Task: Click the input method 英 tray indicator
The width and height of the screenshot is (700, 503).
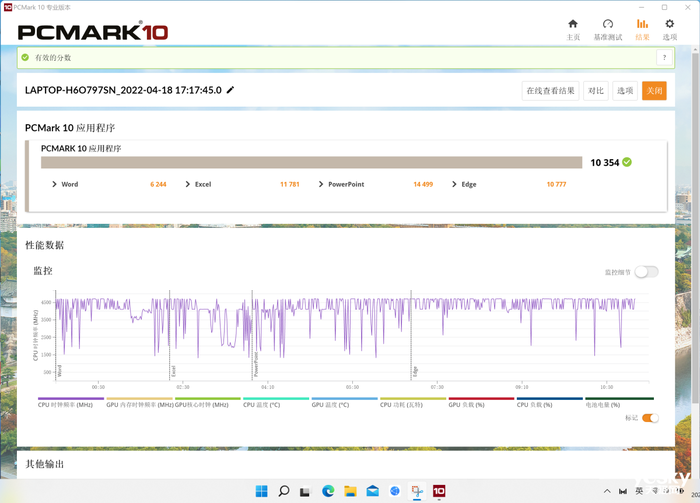Action: click(639, 491)
